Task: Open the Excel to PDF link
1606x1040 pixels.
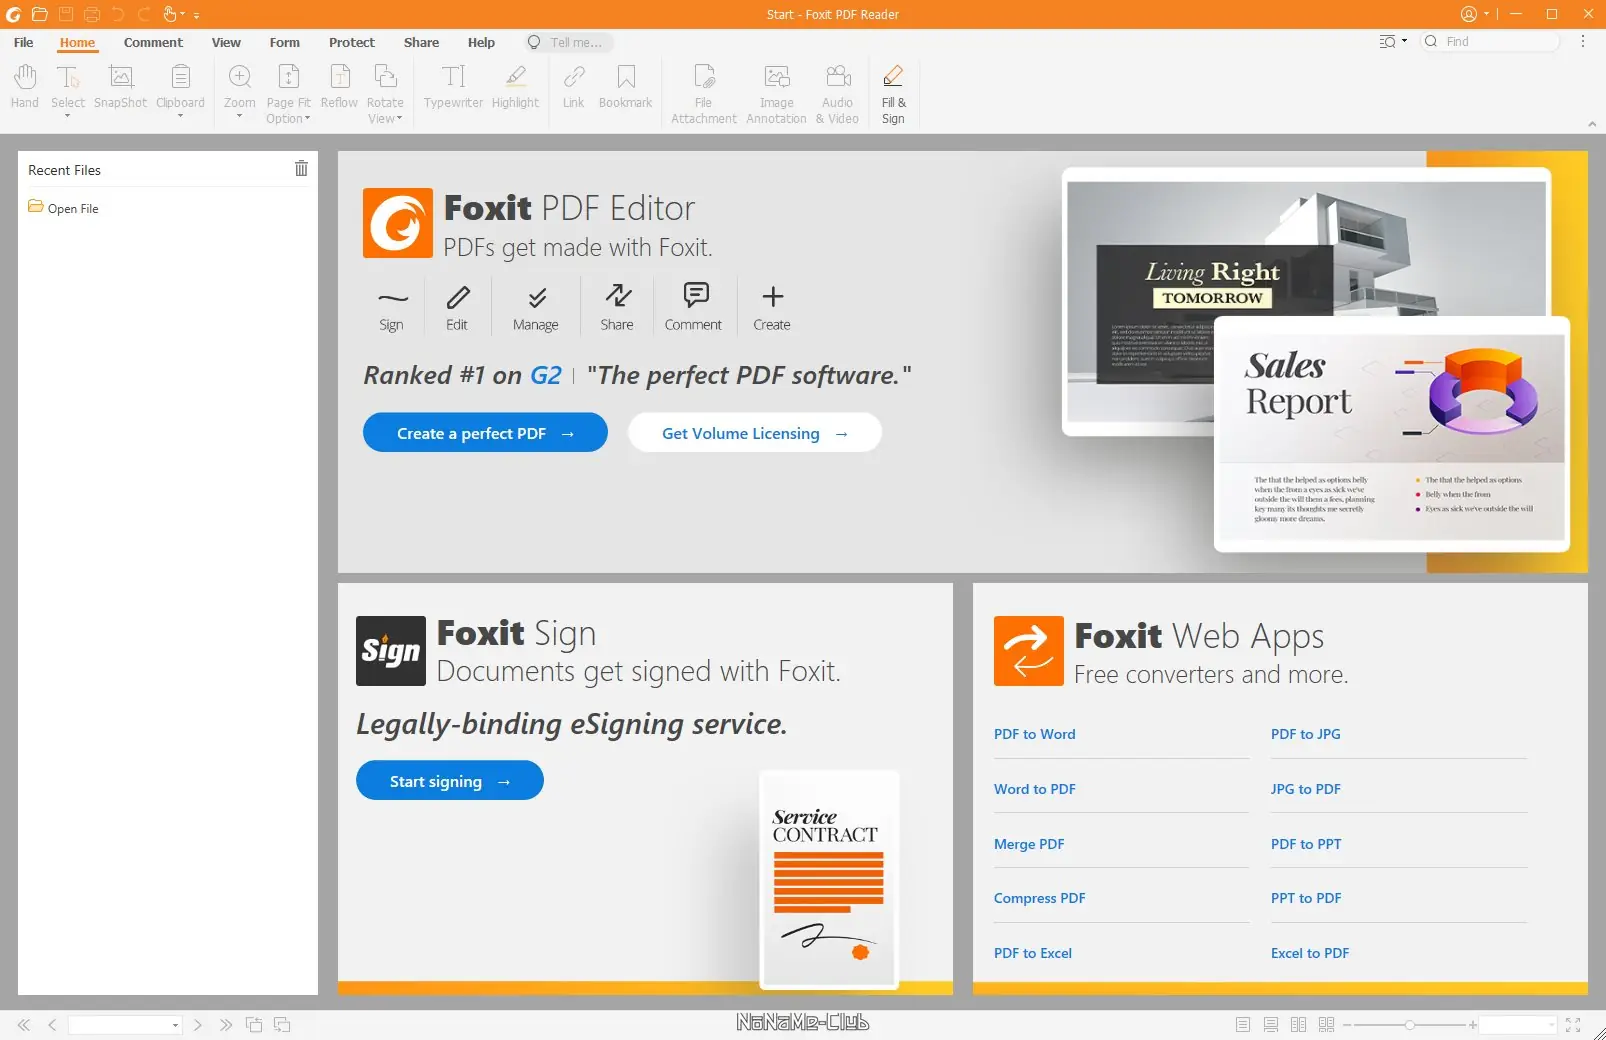Action: point(1310,953)
